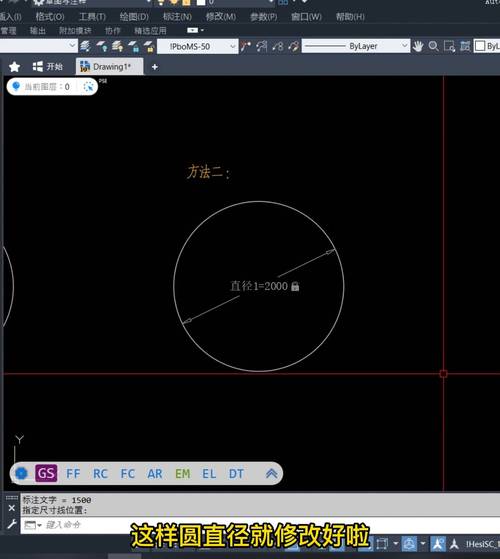Click the second icon right of !PboMS-50 dropdown
500x559 pixels.
[x=262, y=46]
